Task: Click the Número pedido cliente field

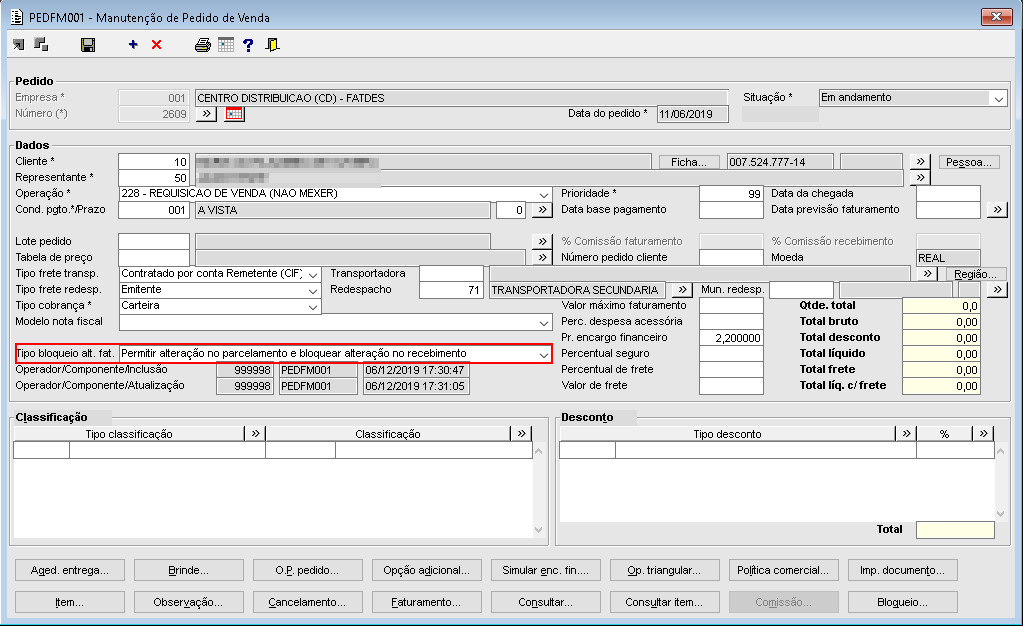Action: point(731,257)
